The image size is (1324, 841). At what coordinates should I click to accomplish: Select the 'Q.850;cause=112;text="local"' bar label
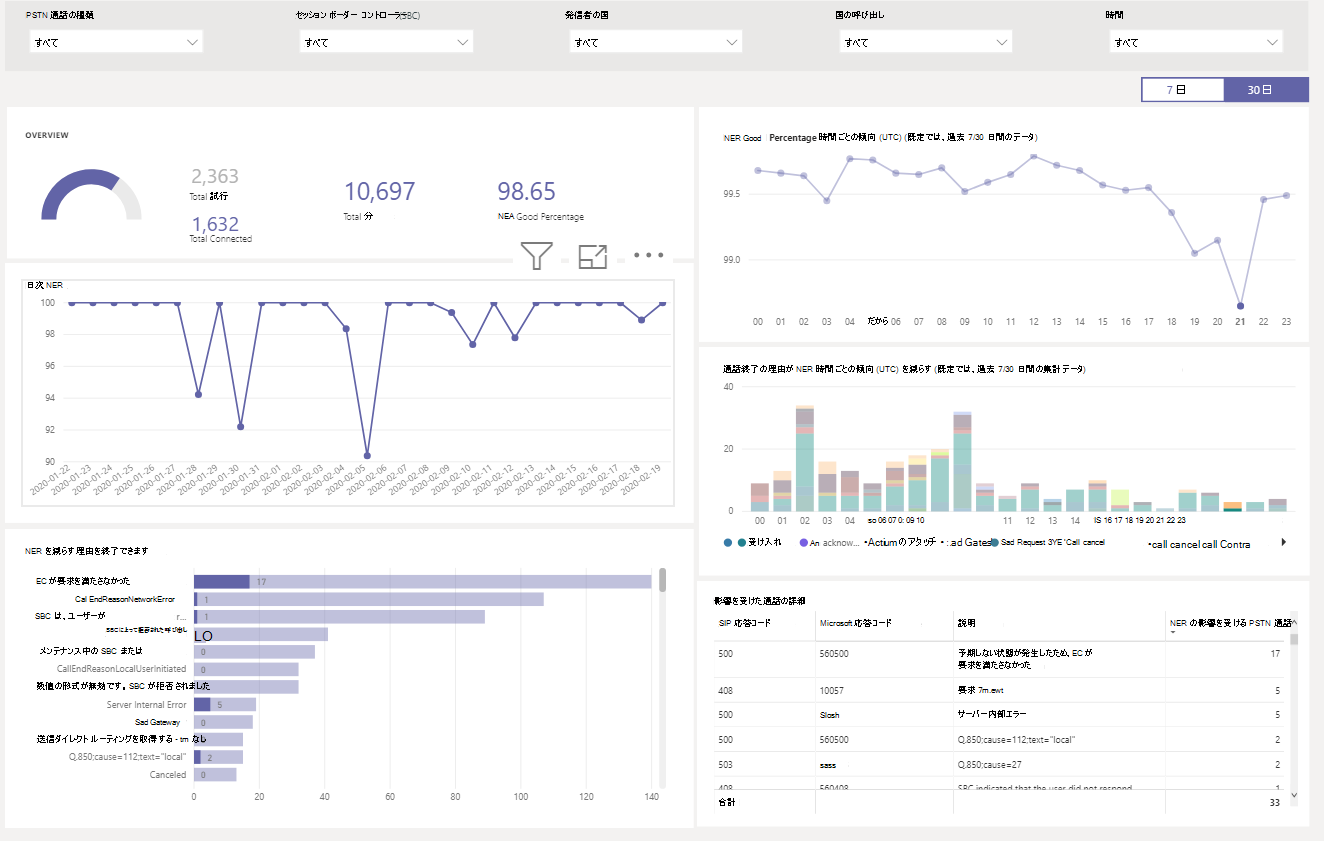tap(127, 757)
